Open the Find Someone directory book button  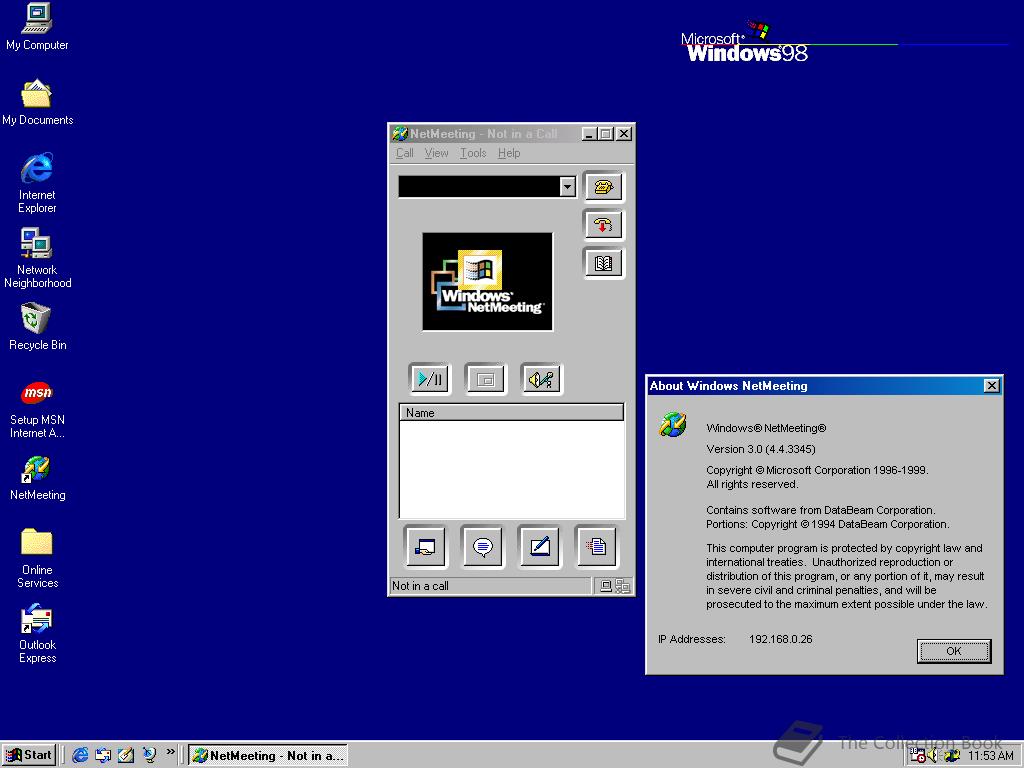(603, 263)
